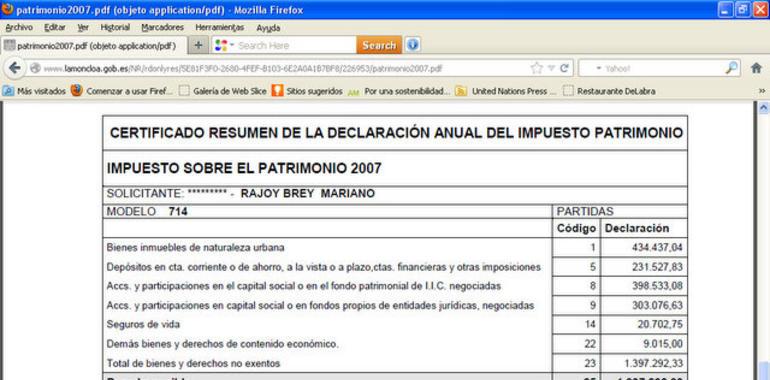Click the vertical scrollbar up arrow
The width and height of the screenshot is (770, 380).
[763, 108]
